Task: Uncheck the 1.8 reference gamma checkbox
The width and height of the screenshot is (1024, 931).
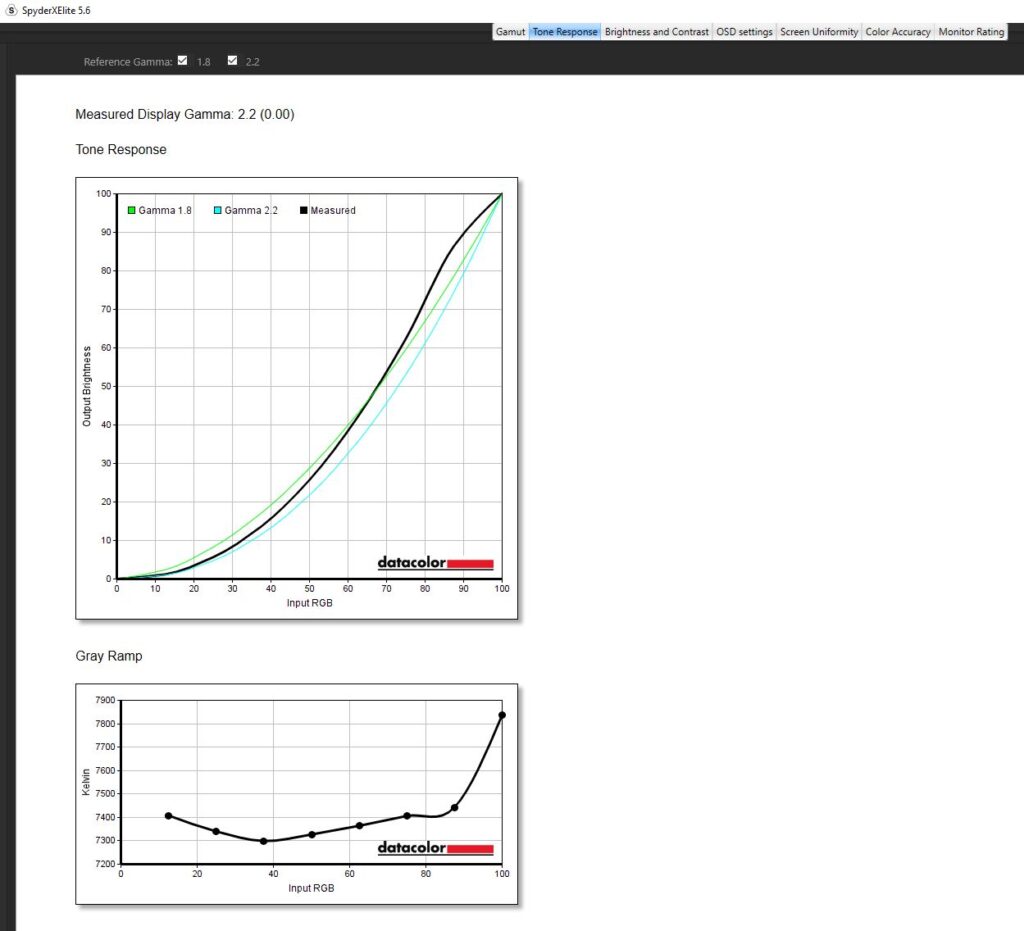Action: click(x=182, y=61)
